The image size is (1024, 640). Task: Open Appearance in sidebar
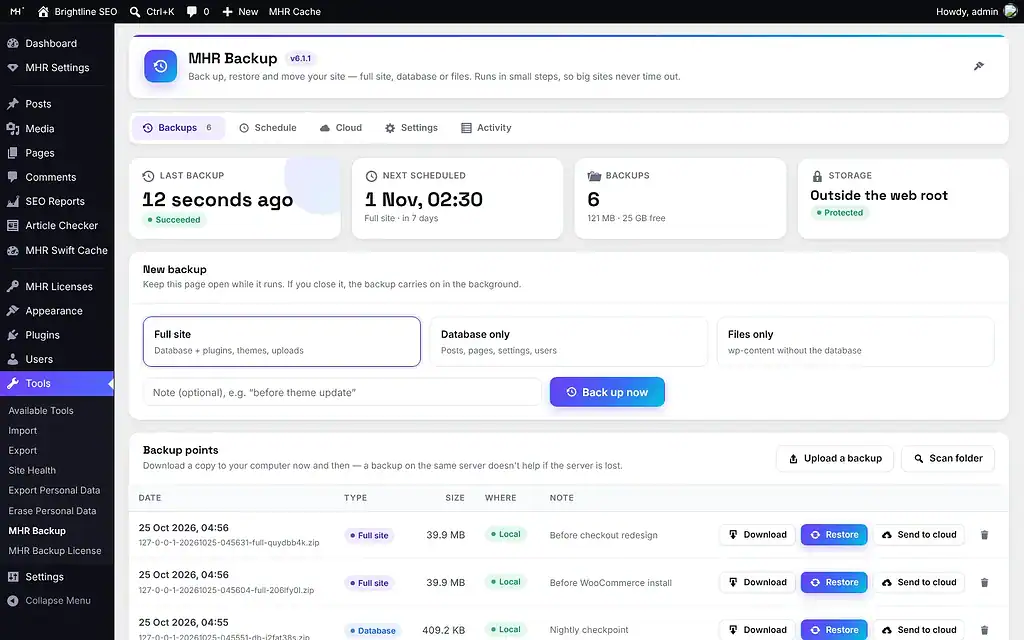click(57, 311)
